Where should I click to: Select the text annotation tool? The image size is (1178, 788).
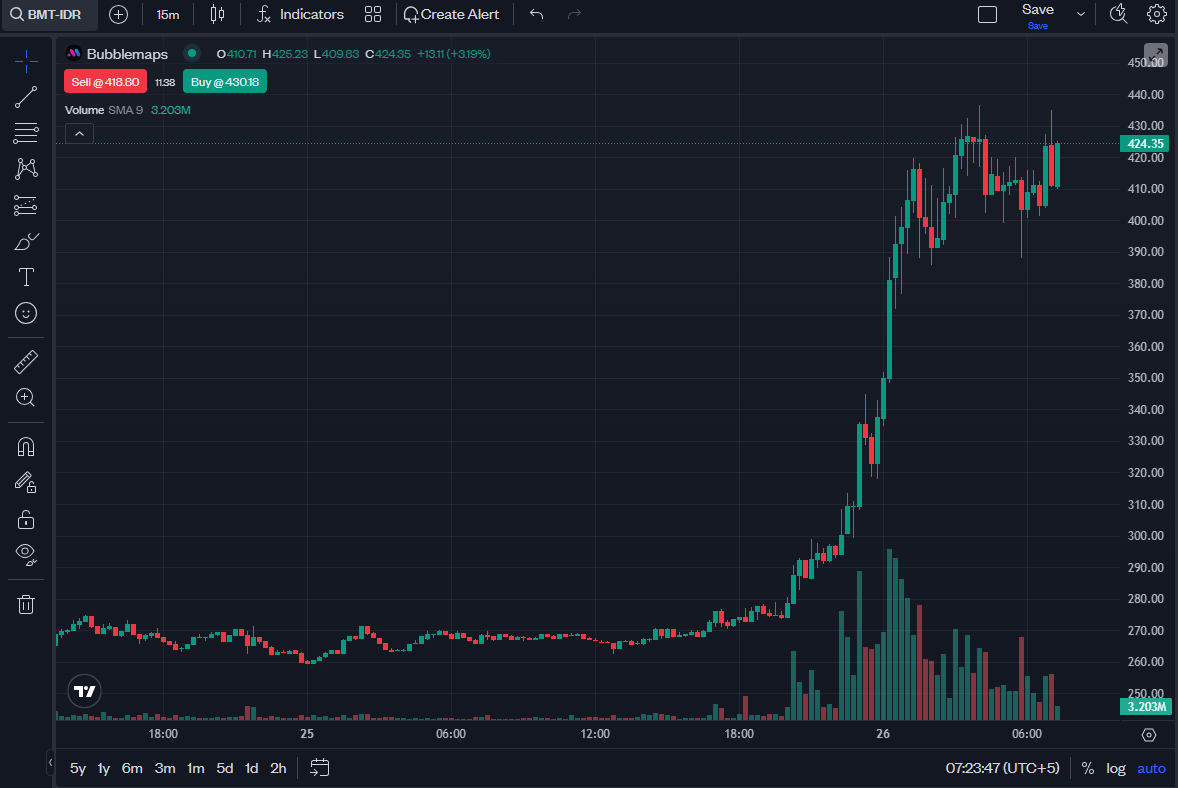pos(26,277)
